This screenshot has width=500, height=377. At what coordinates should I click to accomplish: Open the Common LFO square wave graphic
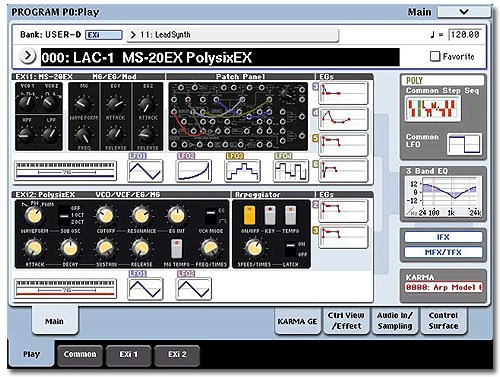click(x=464, y=144)
